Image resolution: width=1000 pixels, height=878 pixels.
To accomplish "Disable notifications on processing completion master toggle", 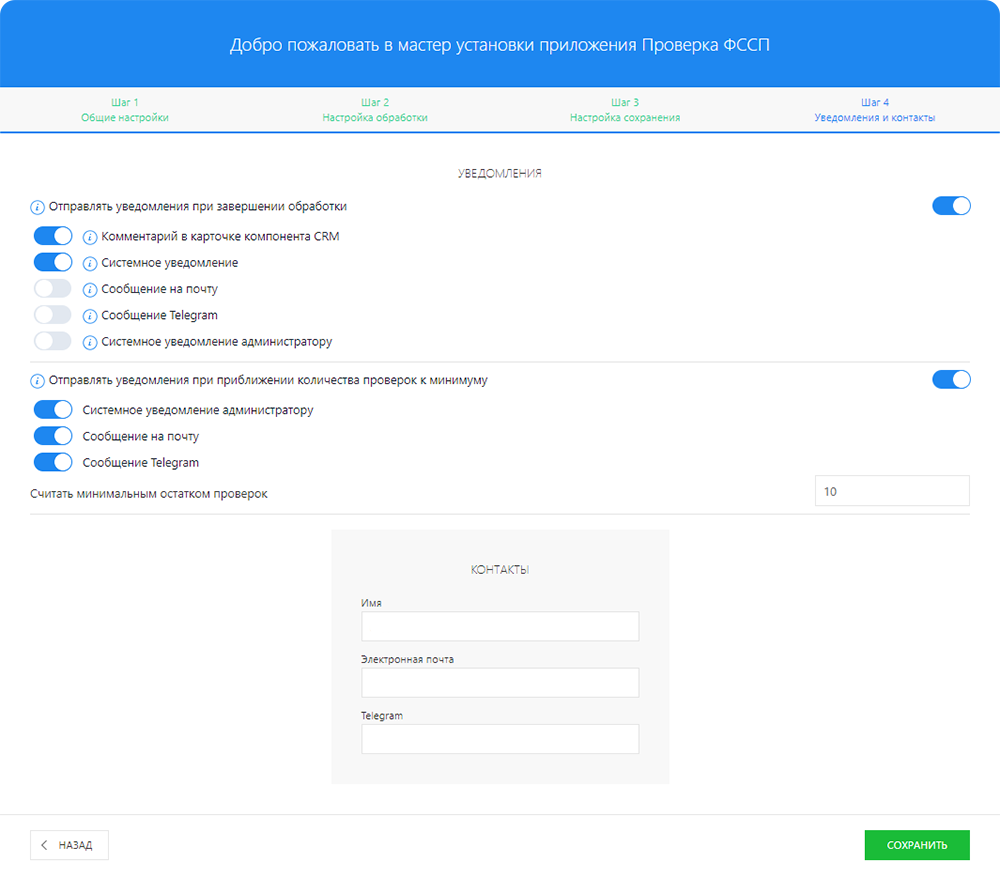I will (951, 206).
